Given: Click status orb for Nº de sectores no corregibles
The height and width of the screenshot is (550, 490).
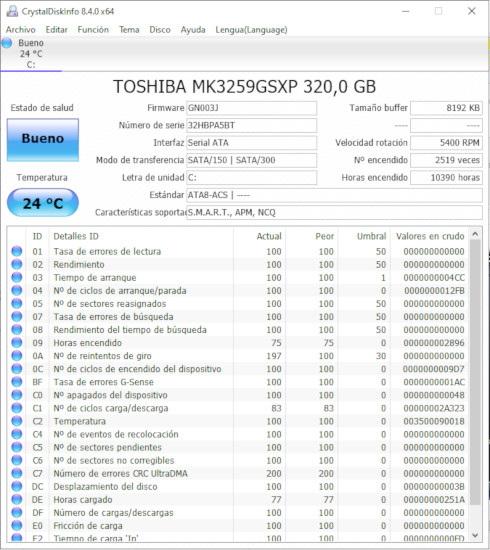Looking at the screenshot, I should [x=16, y=460].
